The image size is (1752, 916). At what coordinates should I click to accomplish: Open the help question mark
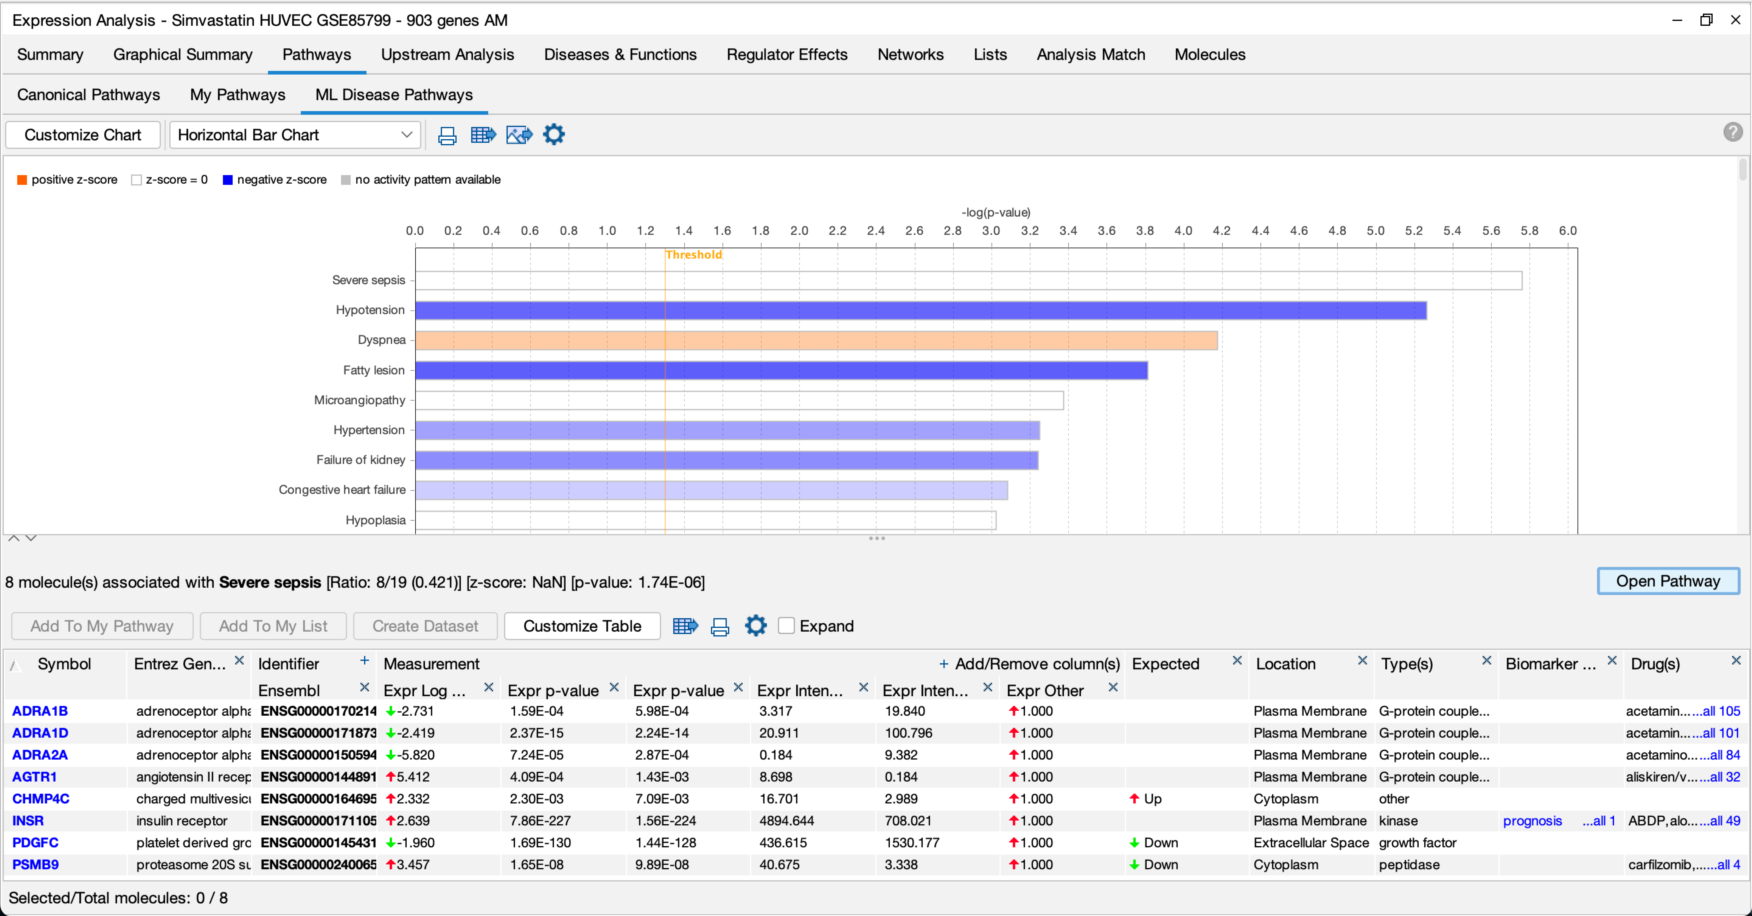pyautogui.click(x=1733, y=132)
